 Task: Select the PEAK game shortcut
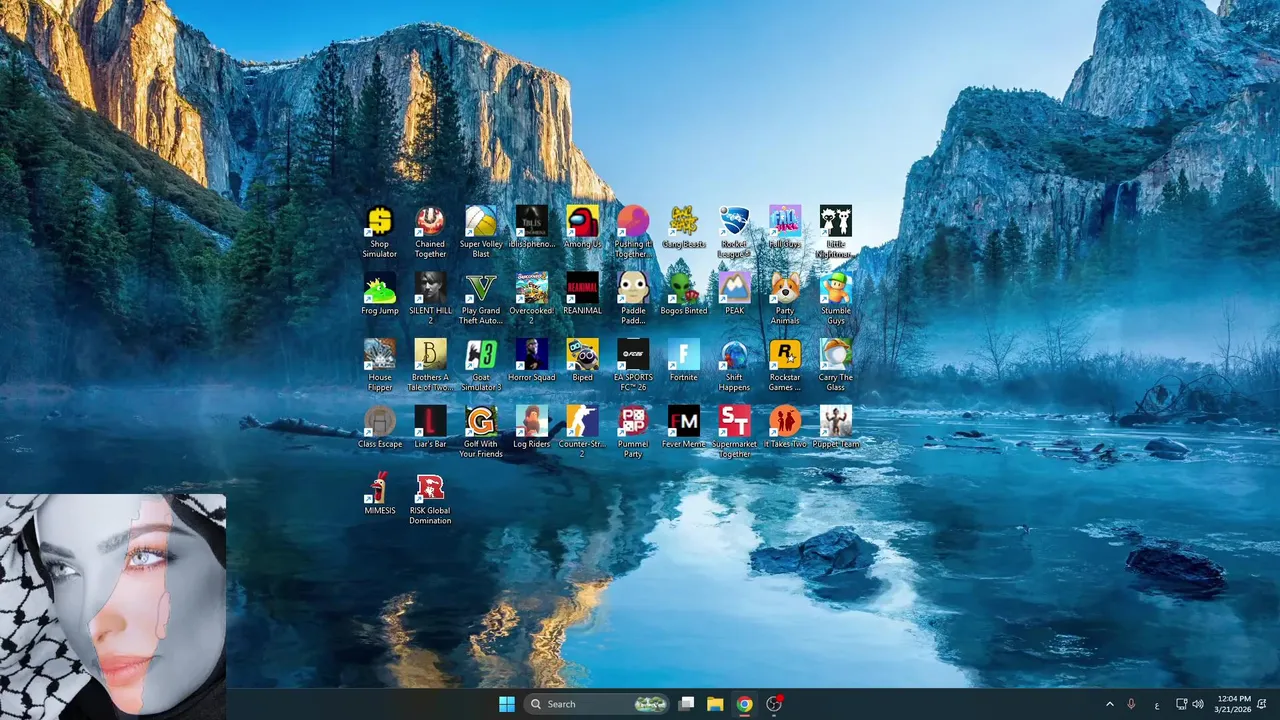click(734, 294)
